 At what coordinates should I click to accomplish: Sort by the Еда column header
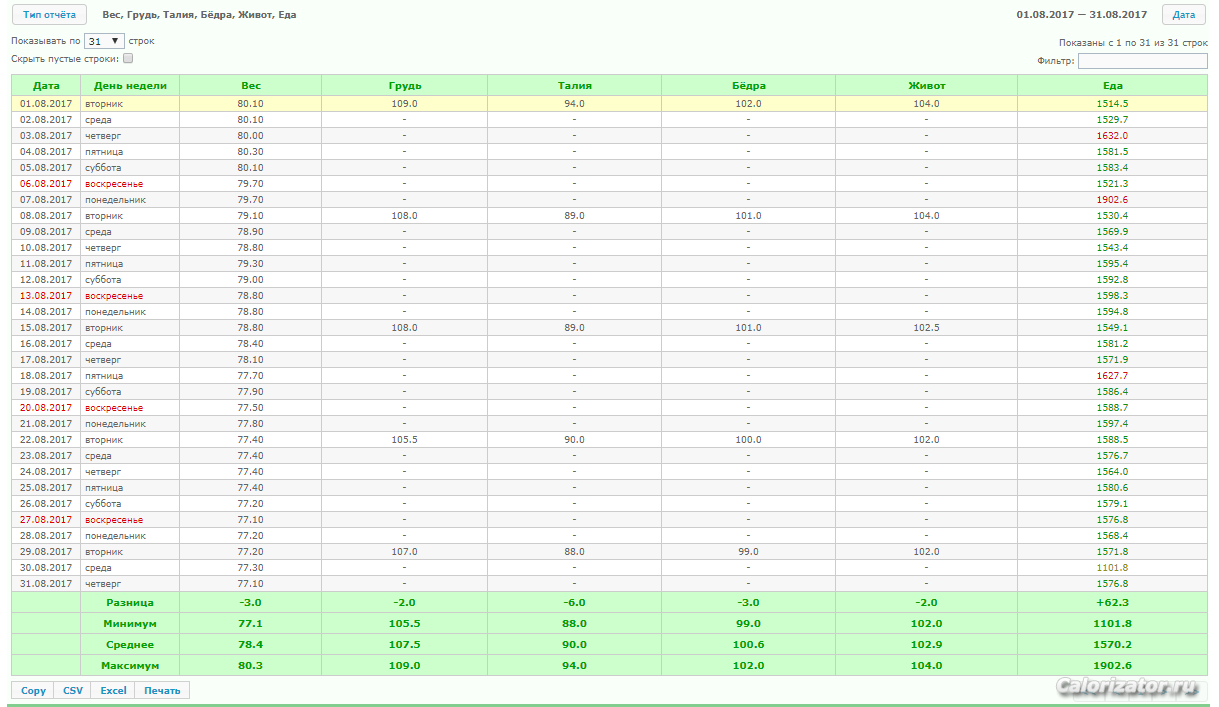pos(1112,85)
